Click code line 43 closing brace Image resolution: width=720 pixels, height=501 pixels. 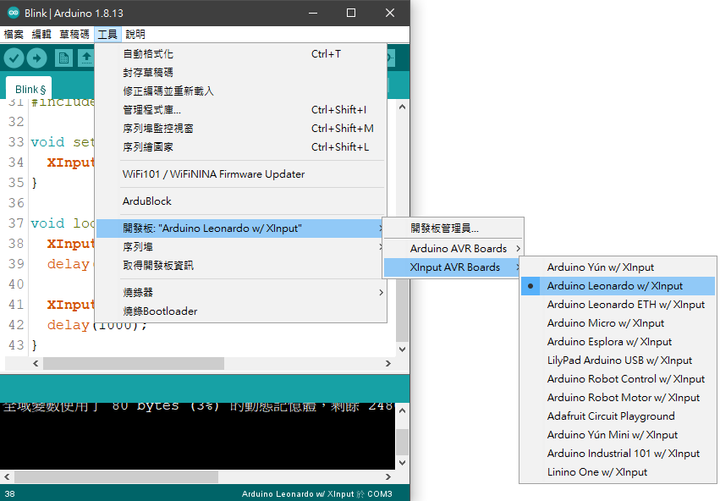click(x=34, y=345)
